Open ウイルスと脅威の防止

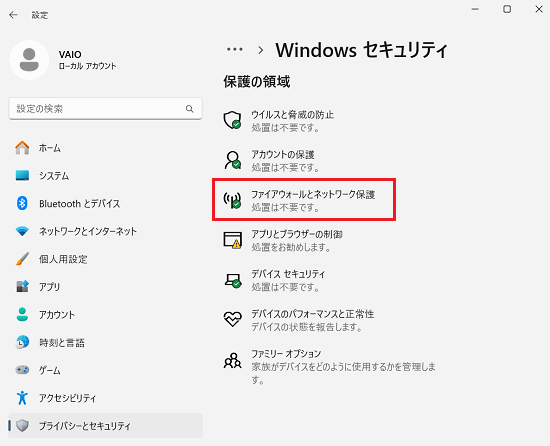coord(293,115)
